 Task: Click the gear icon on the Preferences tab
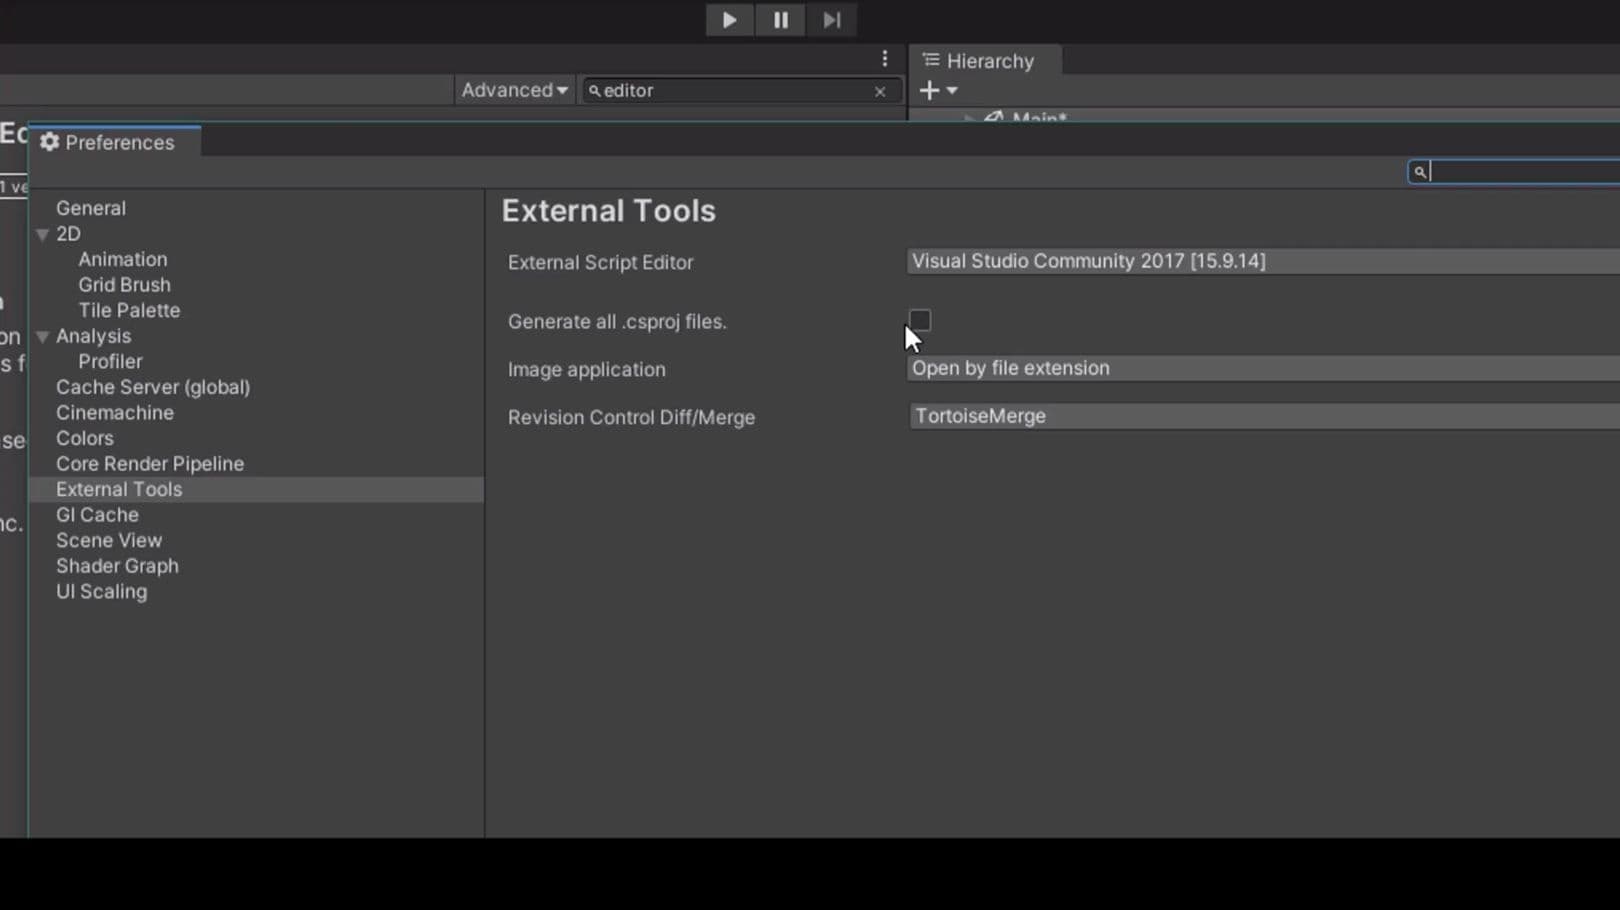pyautogui.click(x=48, y=142)
